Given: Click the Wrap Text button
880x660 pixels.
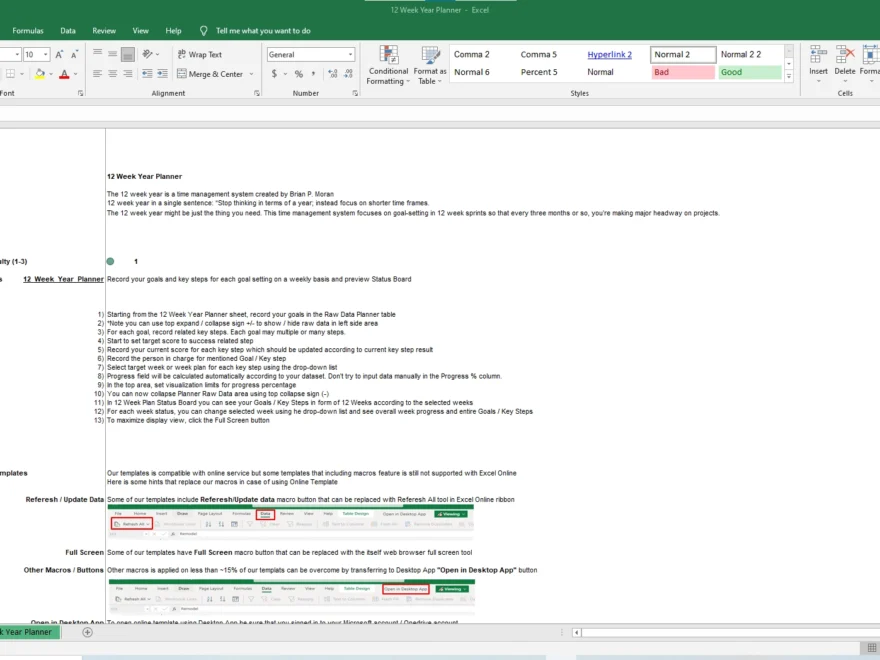Looking at the screenshot, I should tap(199, 54).
